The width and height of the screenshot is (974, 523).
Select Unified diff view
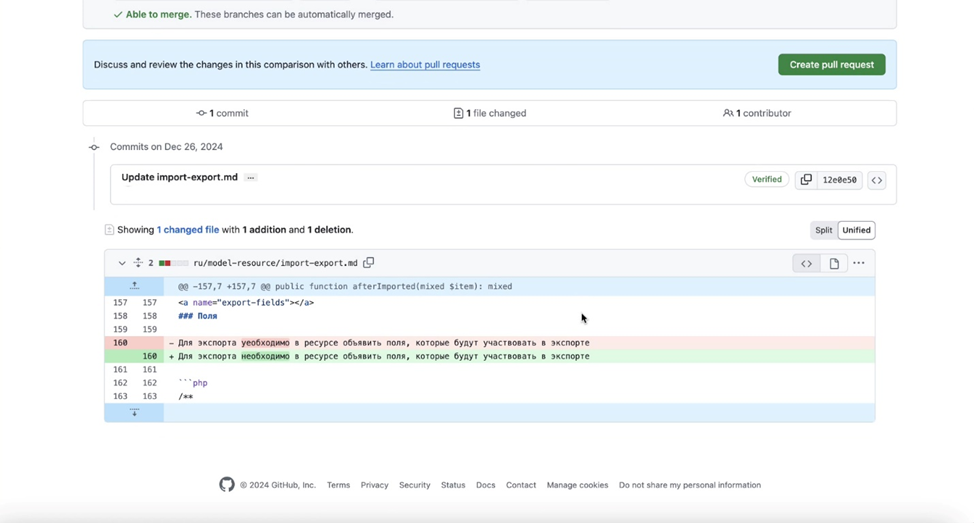point(856,230)
